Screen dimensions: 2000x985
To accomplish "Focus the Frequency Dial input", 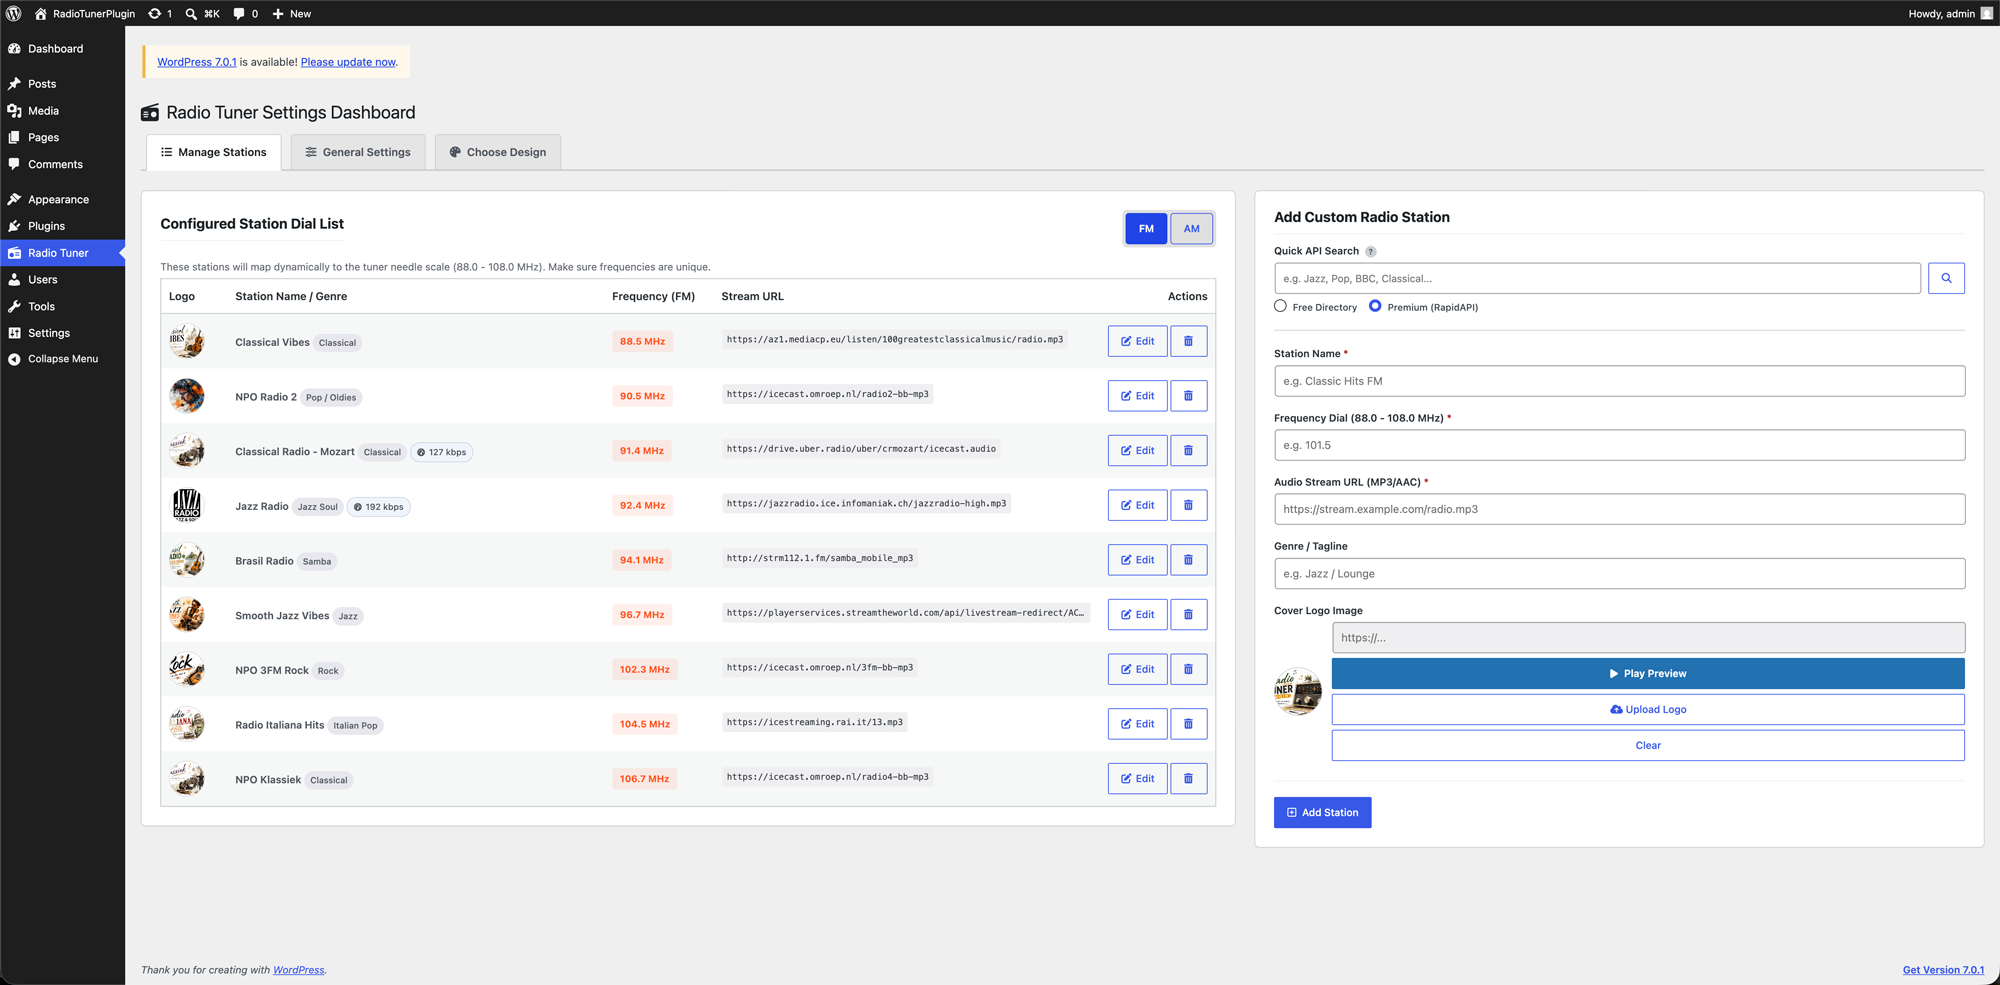I will (x=1619, y=445).
